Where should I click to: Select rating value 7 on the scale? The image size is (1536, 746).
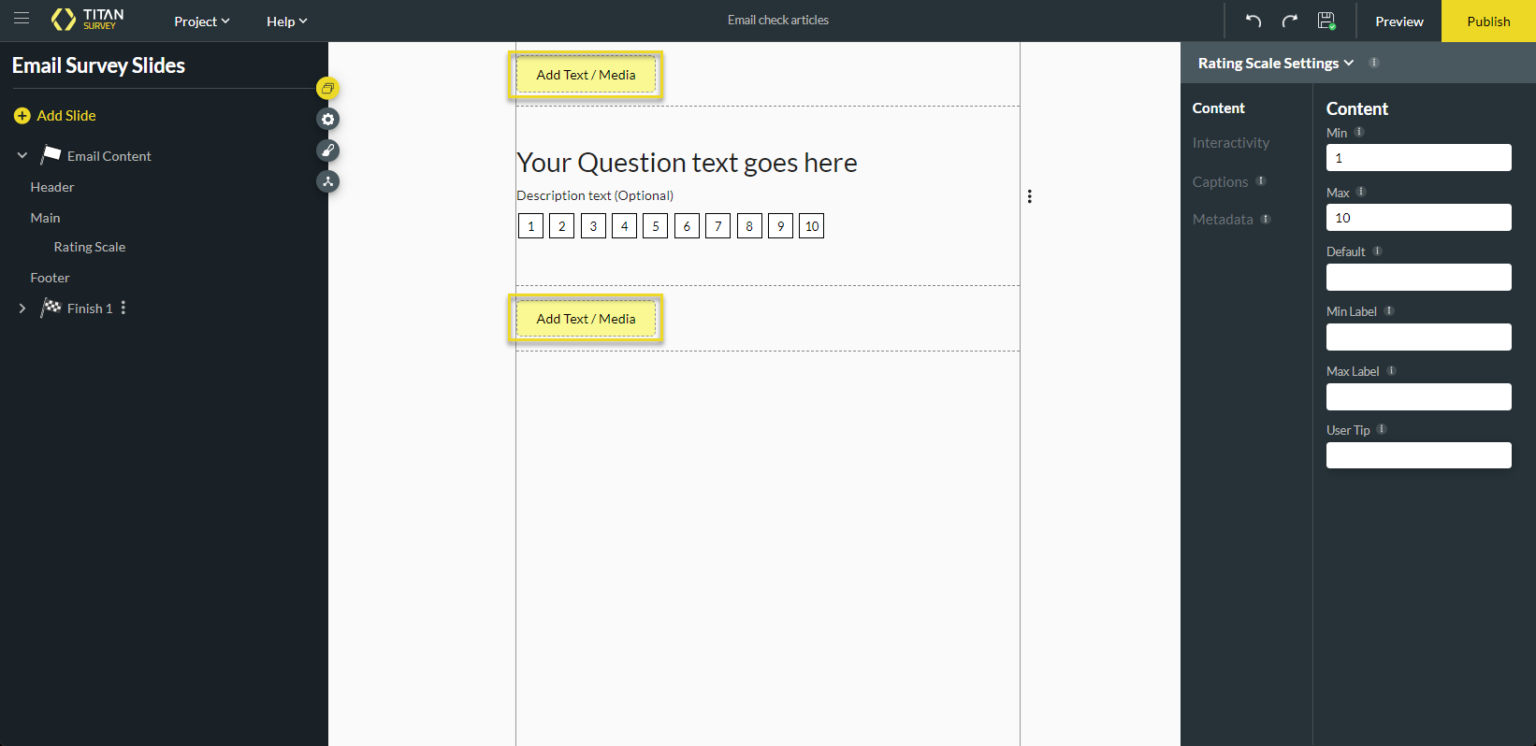[x=717, y=225]
